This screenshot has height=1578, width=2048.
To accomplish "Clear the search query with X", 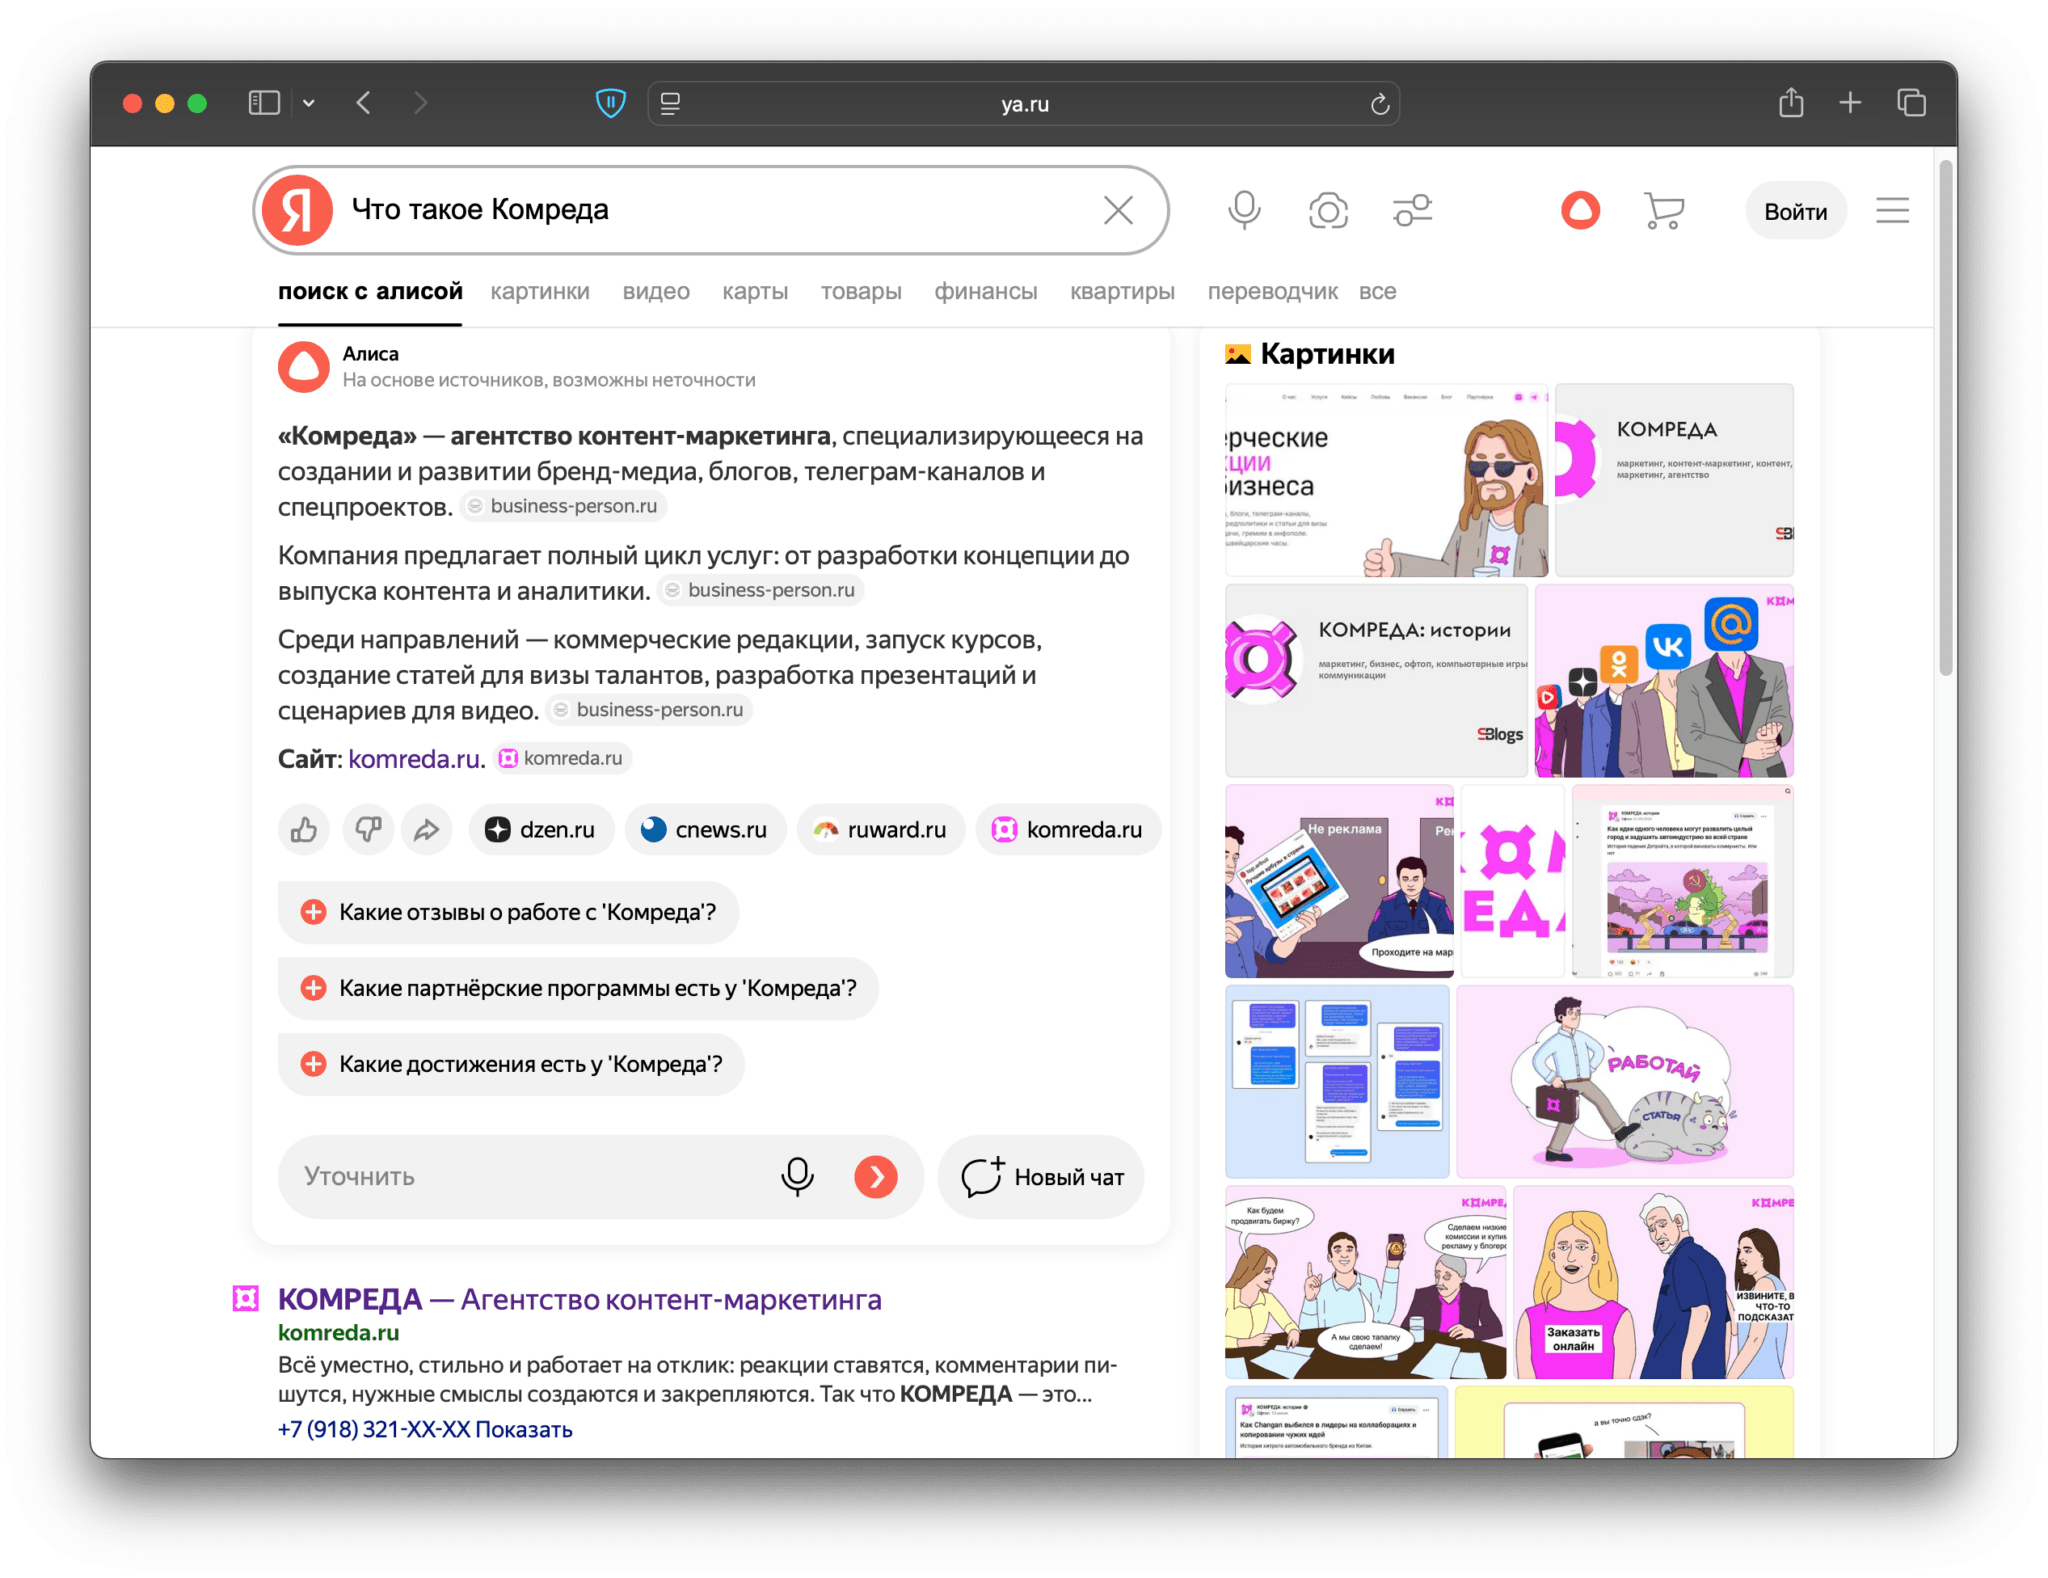I will pos(1118,211).
